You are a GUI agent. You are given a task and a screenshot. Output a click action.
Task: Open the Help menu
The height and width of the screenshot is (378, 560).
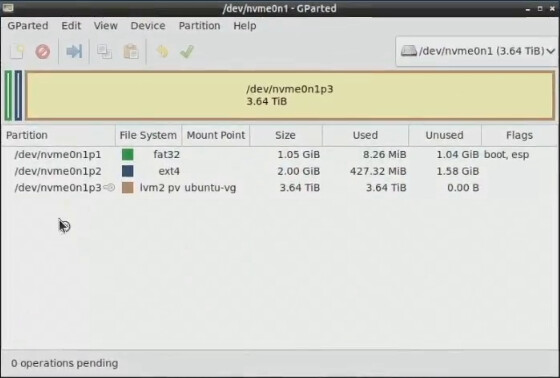click(x=245, y=26)
